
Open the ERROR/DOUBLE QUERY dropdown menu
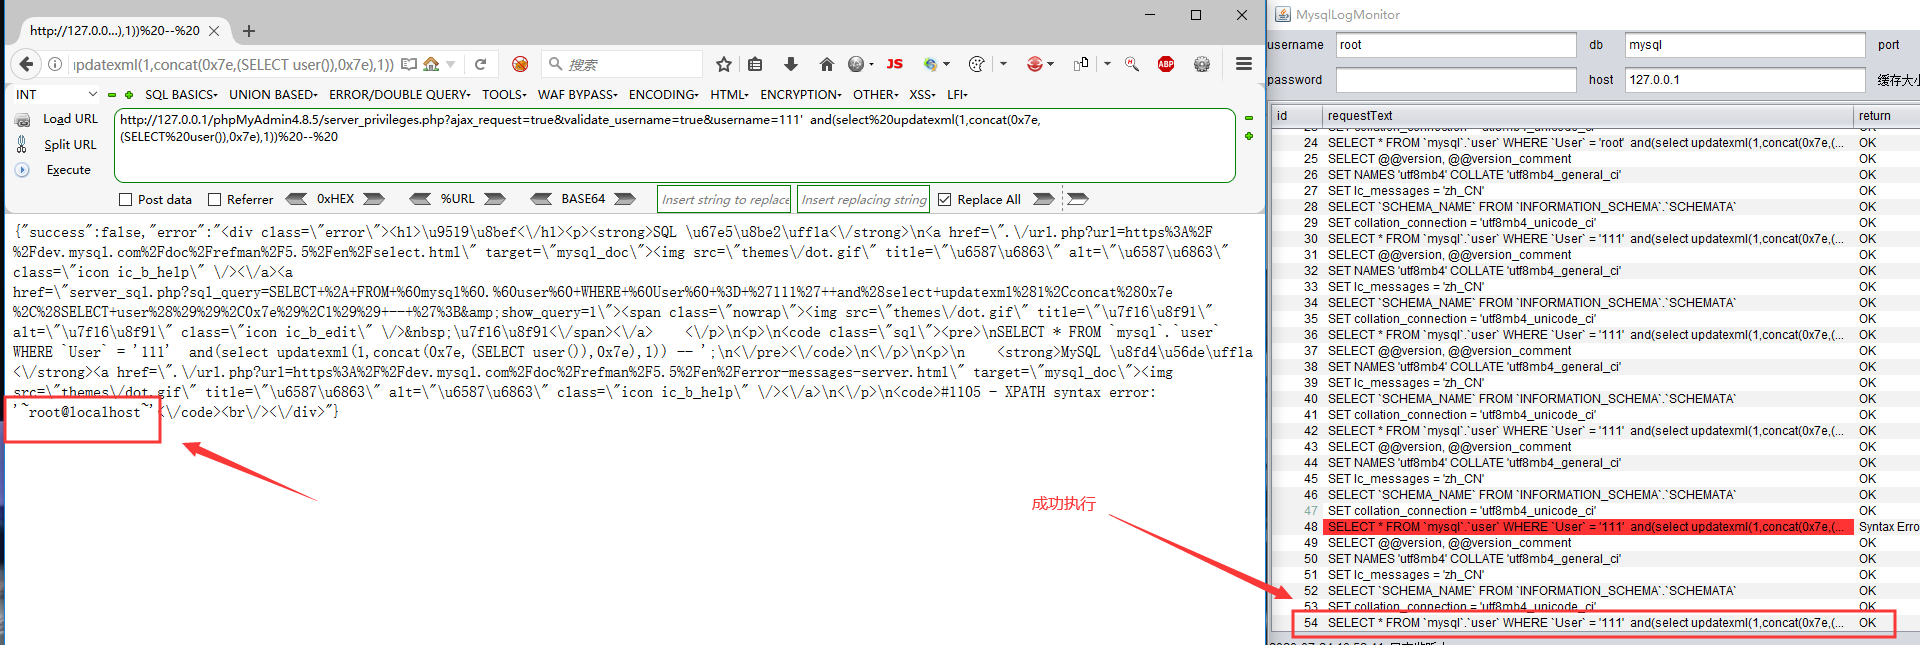[399, 95]
